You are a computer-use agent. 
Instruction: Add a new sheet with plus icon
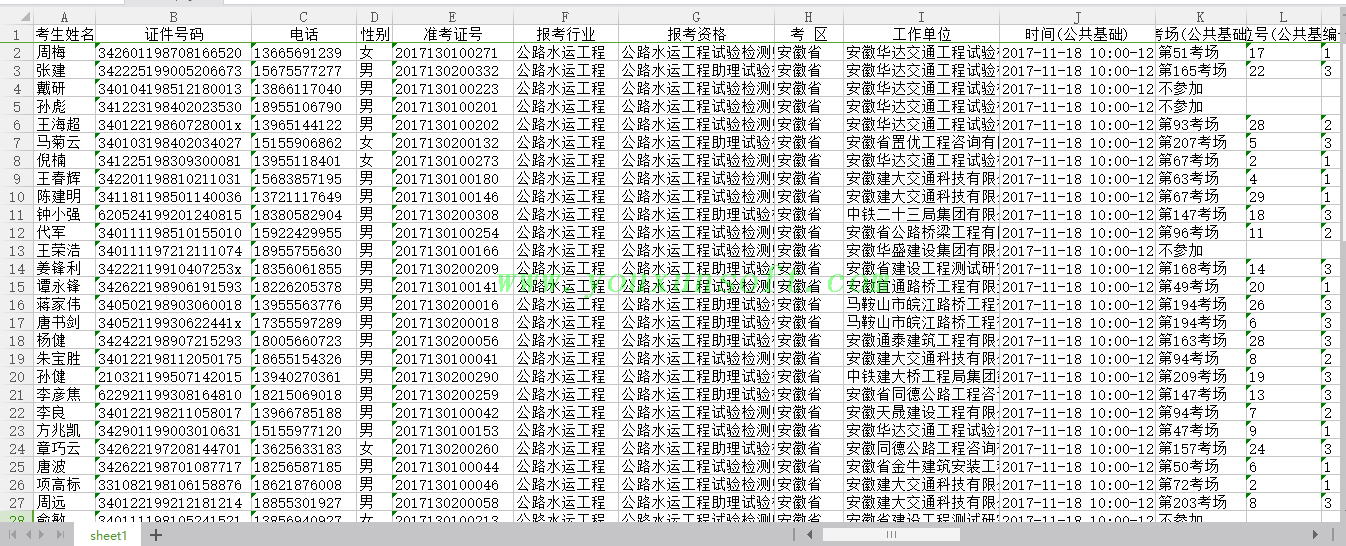click(155, 536)
